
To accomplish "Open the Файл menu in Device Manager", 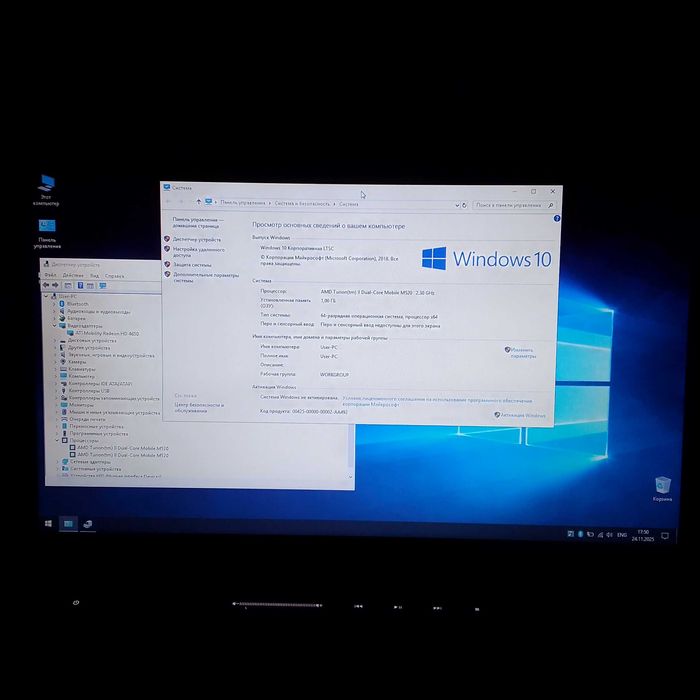I will pyautogui.click(x=50, y=275).
